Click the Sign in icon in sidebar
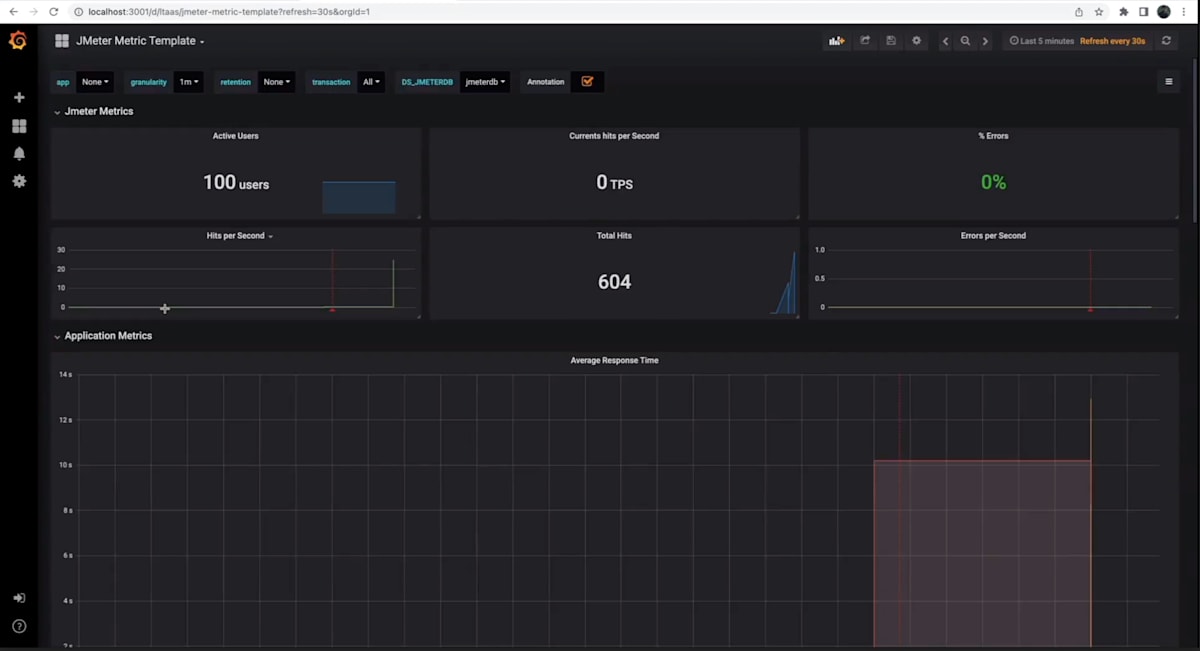This screenshot has width=1200, height=651. (x=18, y=598)
